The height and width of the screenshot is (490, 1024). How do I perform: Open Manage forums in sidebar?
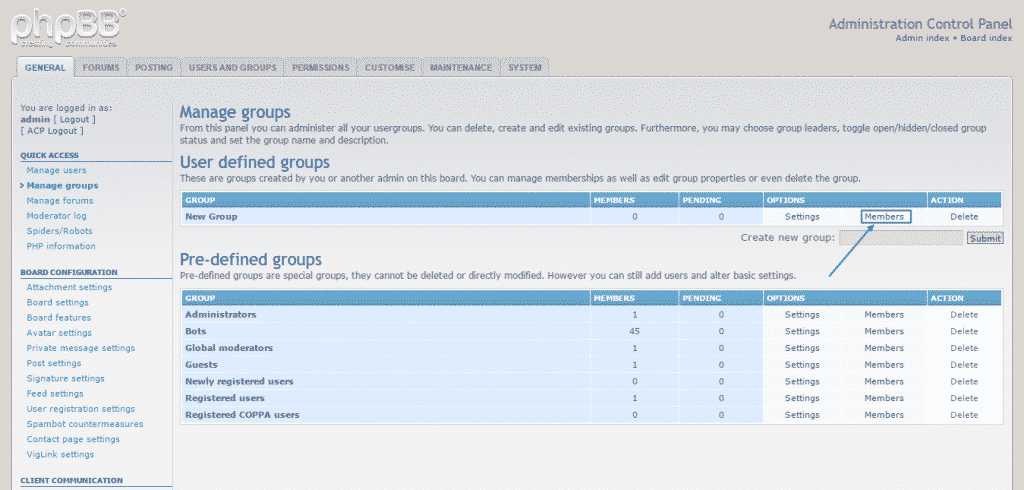[59, 201]
